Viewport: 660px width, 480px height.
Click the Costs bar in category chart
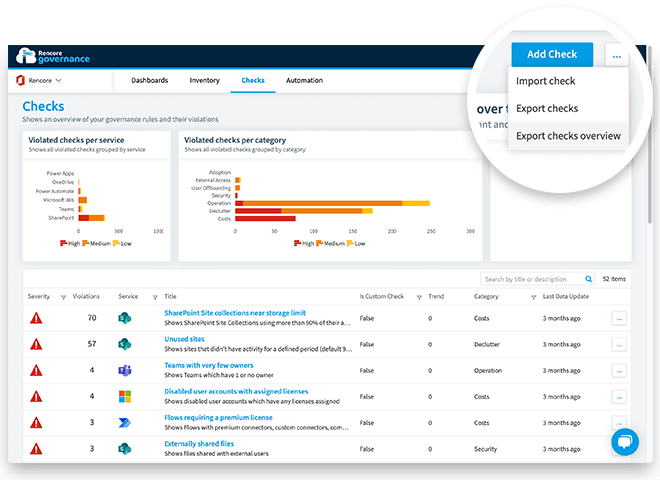tap(265, 219)
